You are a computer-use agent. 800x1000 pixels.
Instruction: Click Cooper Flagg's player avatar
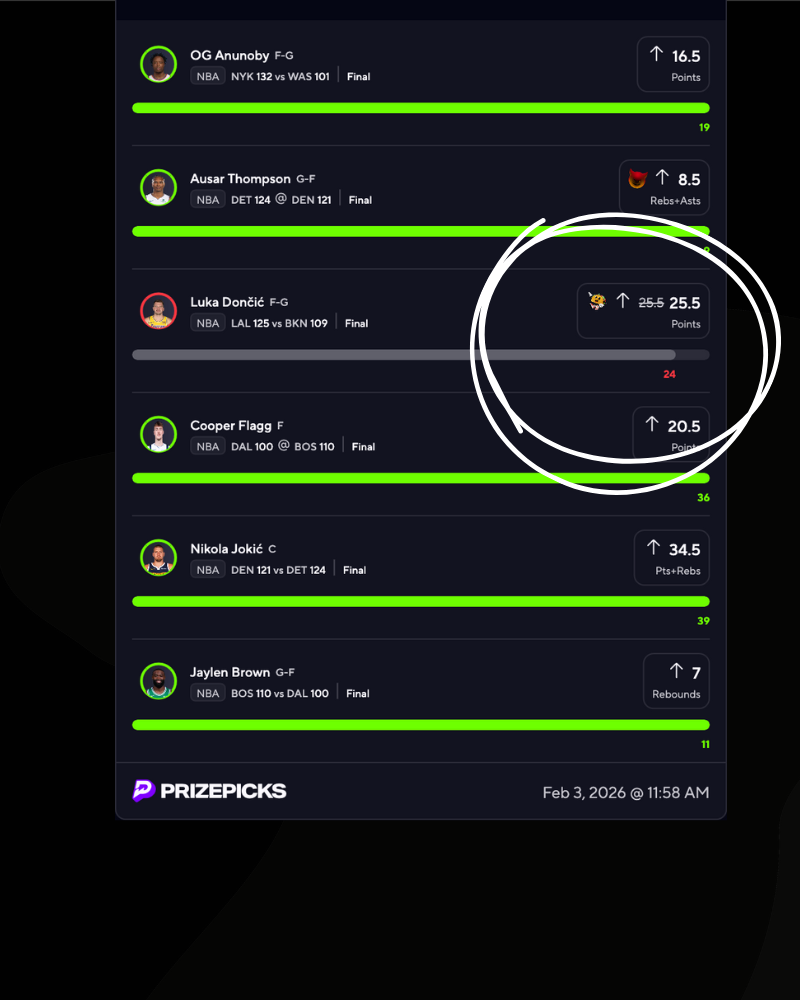158,434
